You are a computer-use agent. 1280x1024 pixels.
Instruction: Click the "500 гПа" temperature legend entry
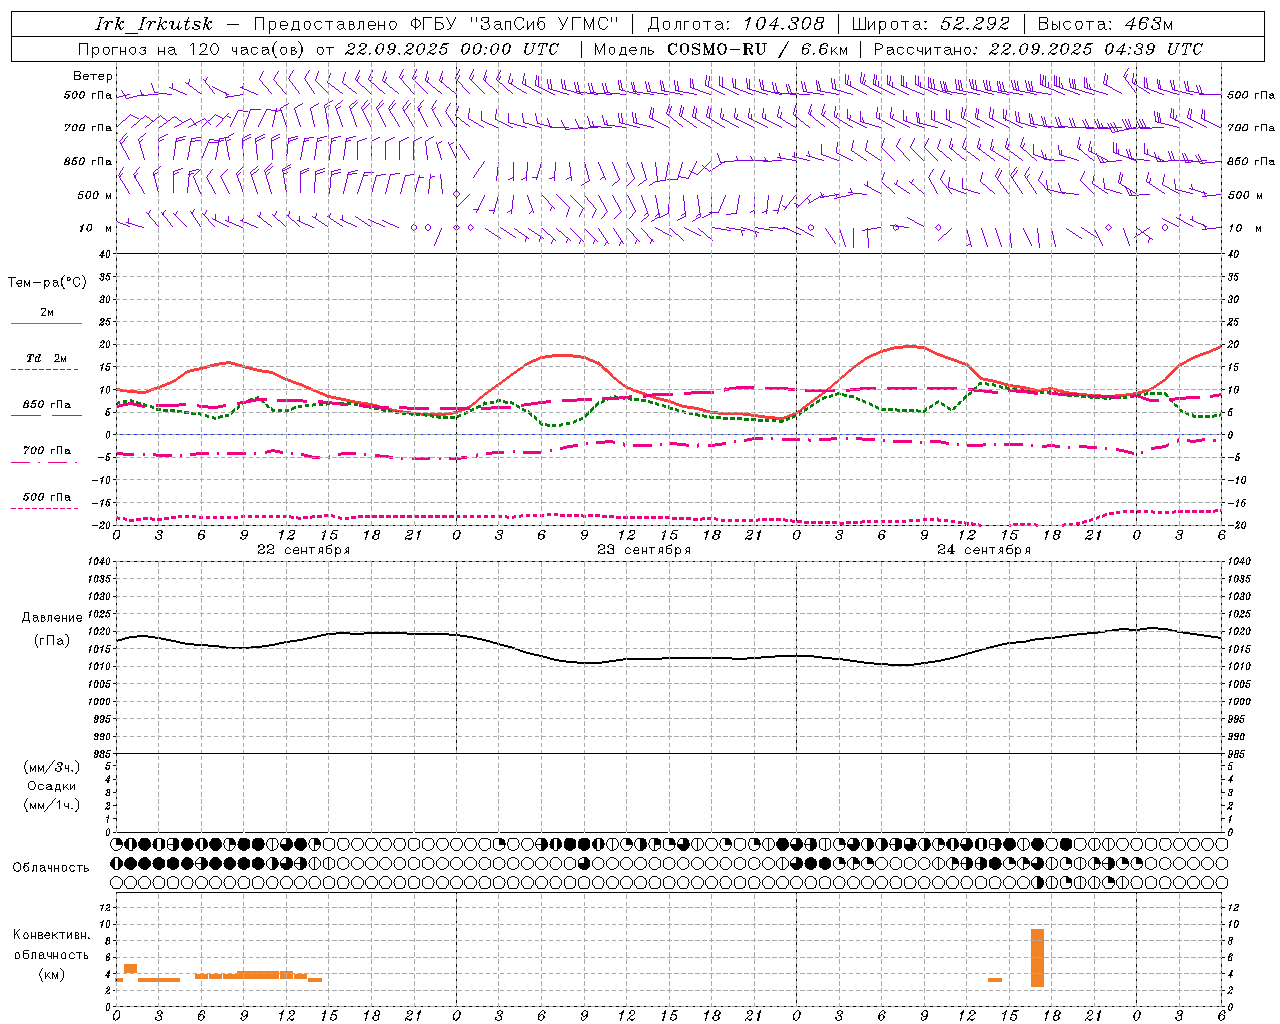(x=47, y=497)
